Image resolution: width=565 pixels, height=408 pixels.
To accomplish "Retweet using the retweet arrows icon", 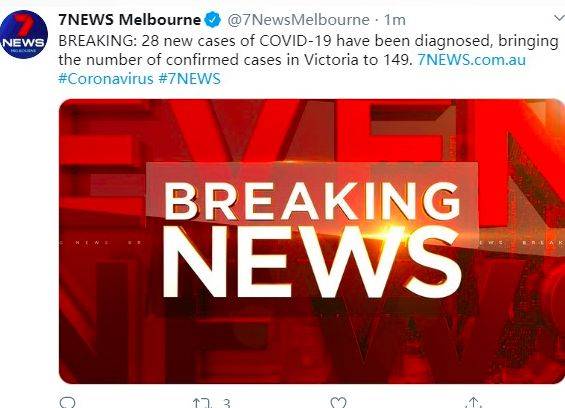I will coord(202,403).
